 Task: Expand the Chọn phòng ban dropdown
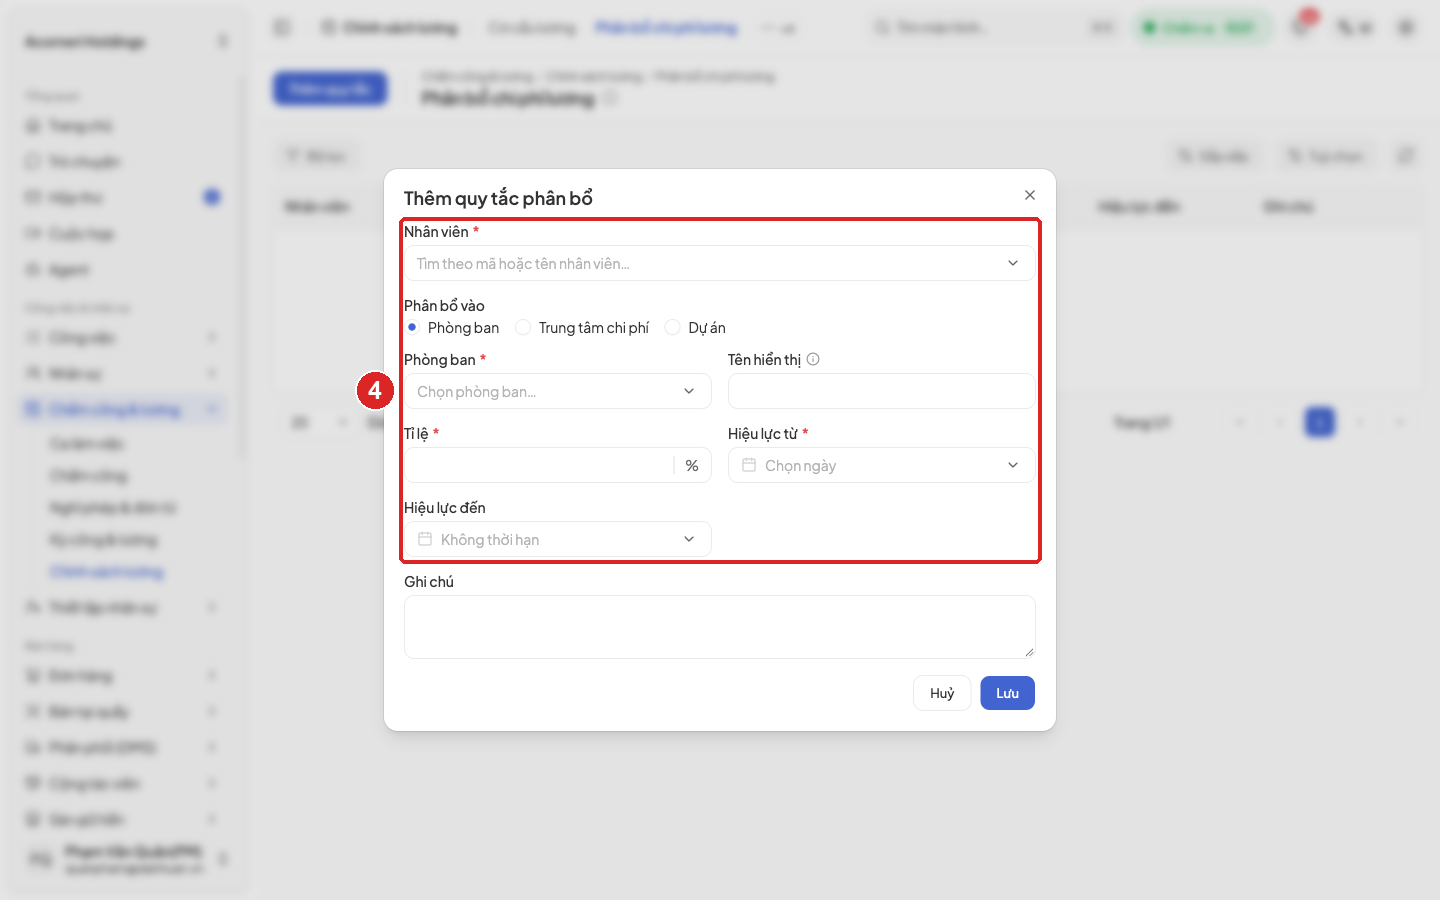558,391
